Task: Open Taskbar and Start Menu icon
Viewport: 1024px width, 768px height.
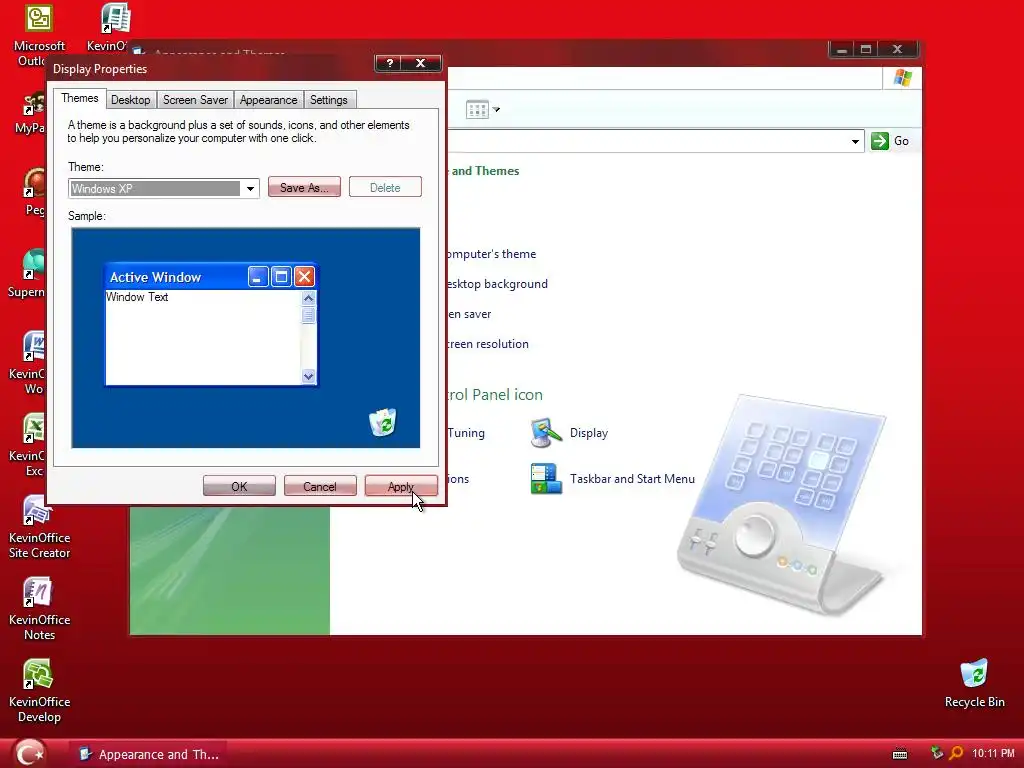Action: pyautogui.click(x=546, y=479)
